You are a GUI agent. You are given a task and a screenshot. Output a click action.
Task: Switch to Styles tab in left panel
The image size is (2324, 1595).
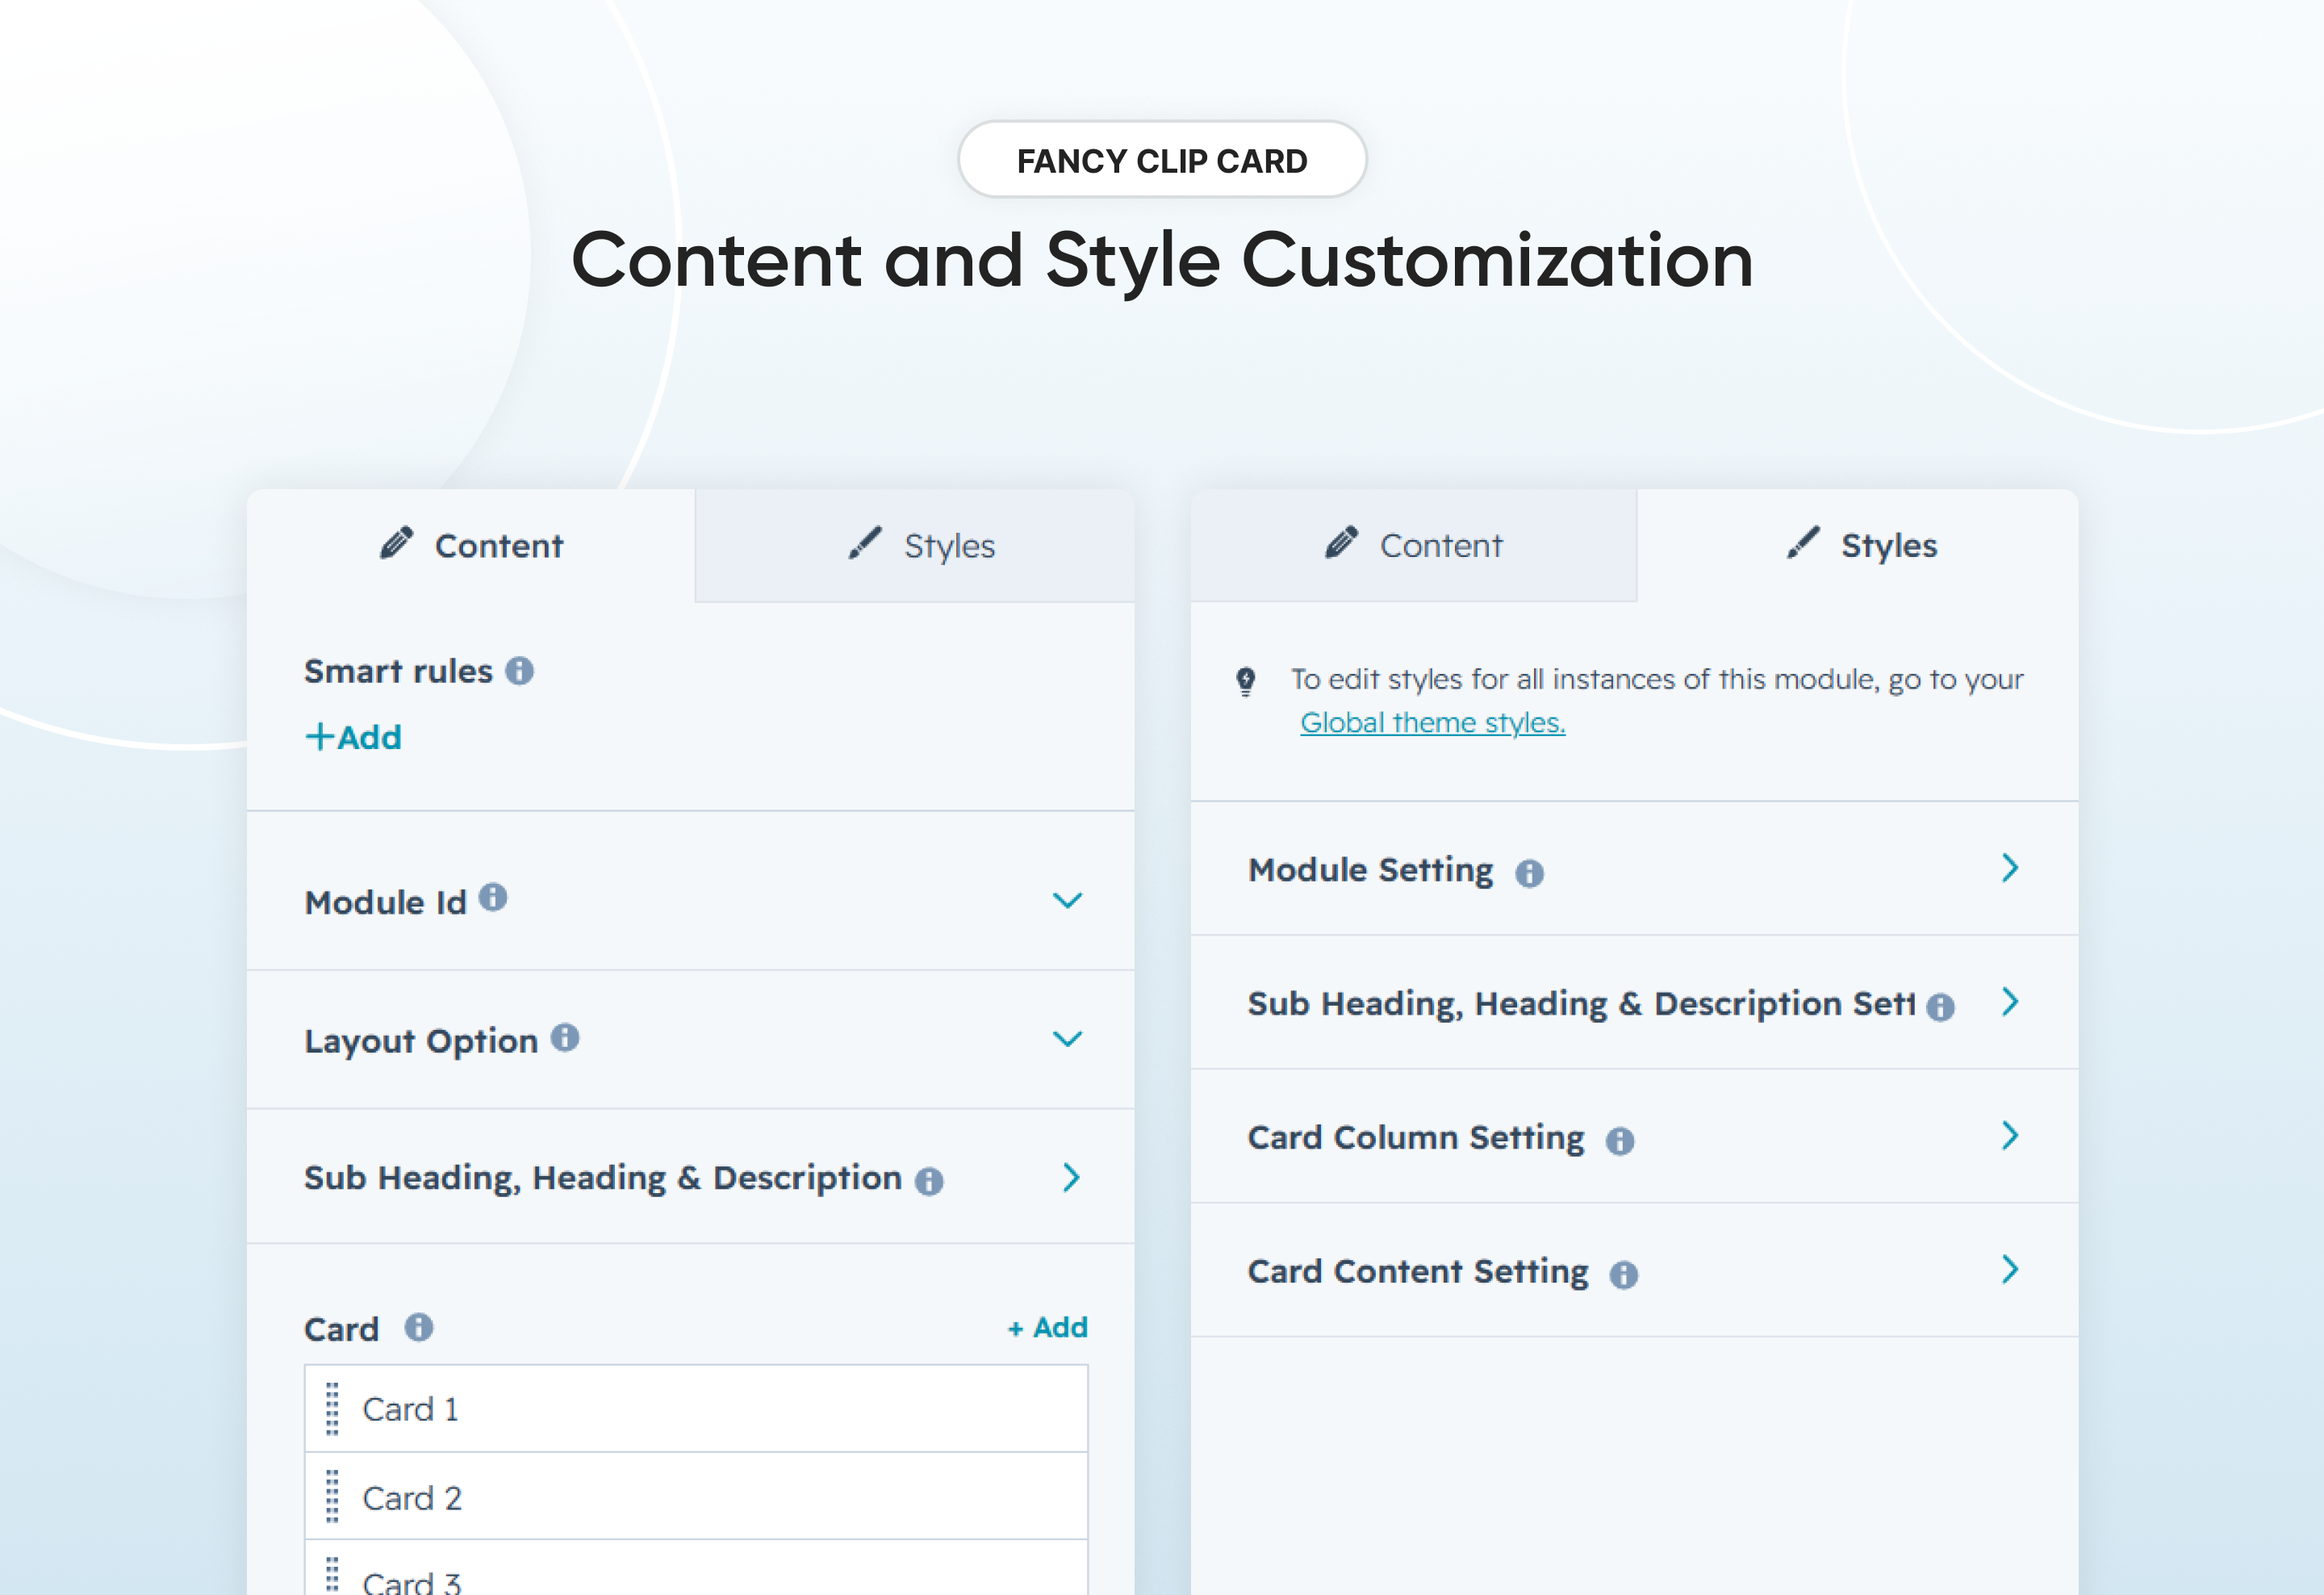pyautogui.click(x=915, y=546)
